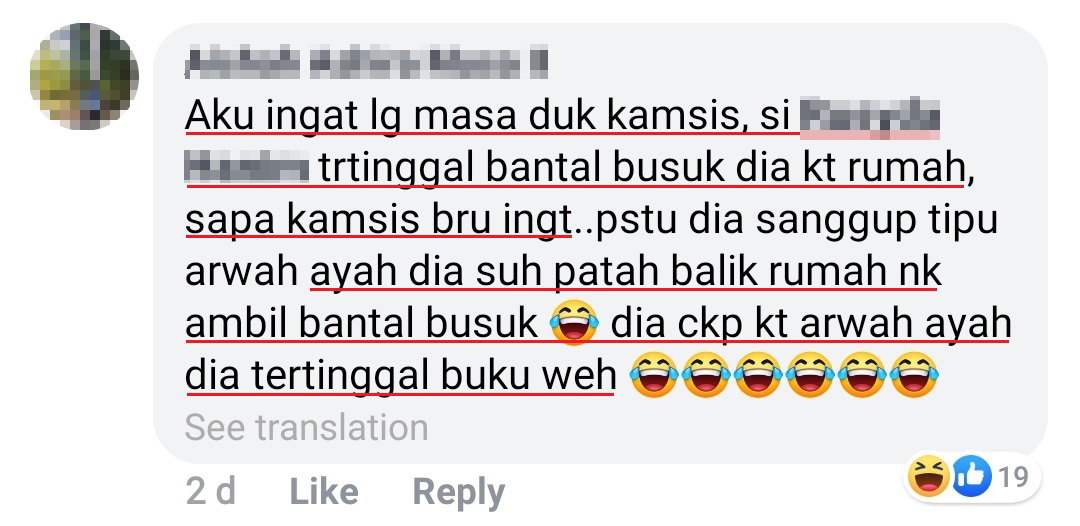This screenshot has height=526, width=1080.
Task: Open the blurred tagged name after "kamsis, si"
Action: click(870, 118)
